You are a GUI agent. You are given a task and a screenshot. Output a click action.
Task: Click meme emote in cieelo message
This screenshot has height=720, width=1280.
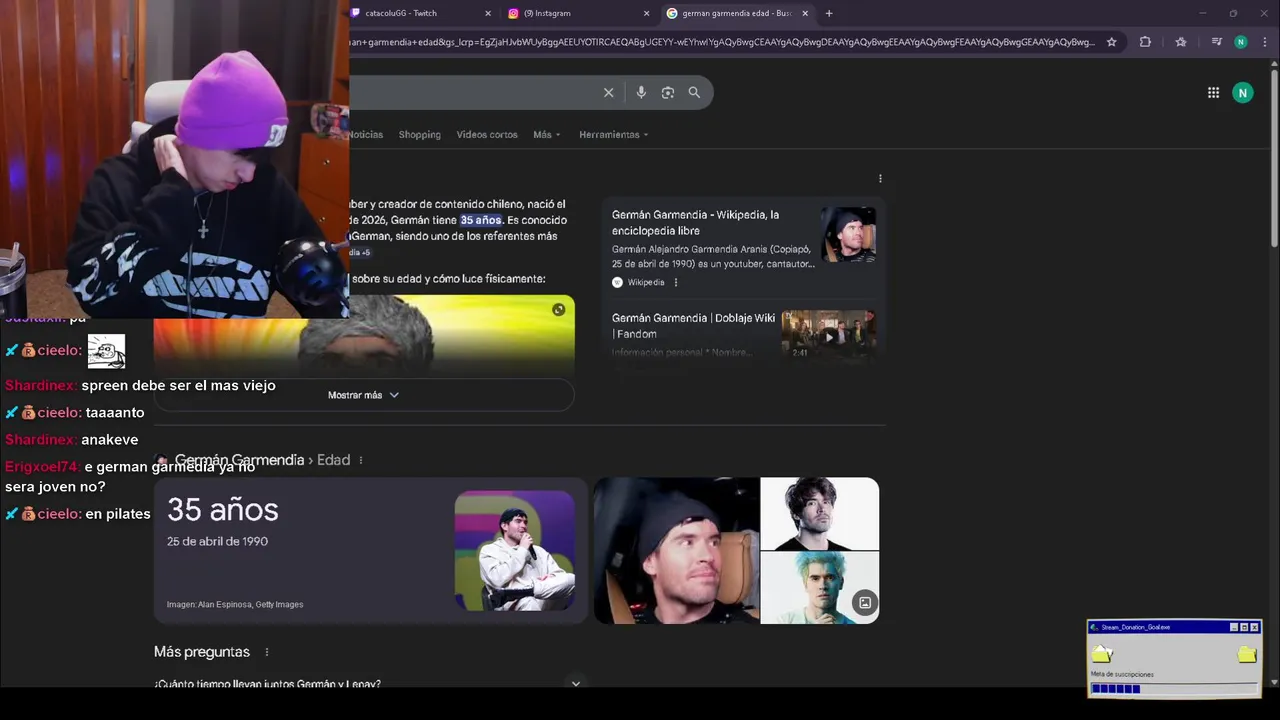106,351
